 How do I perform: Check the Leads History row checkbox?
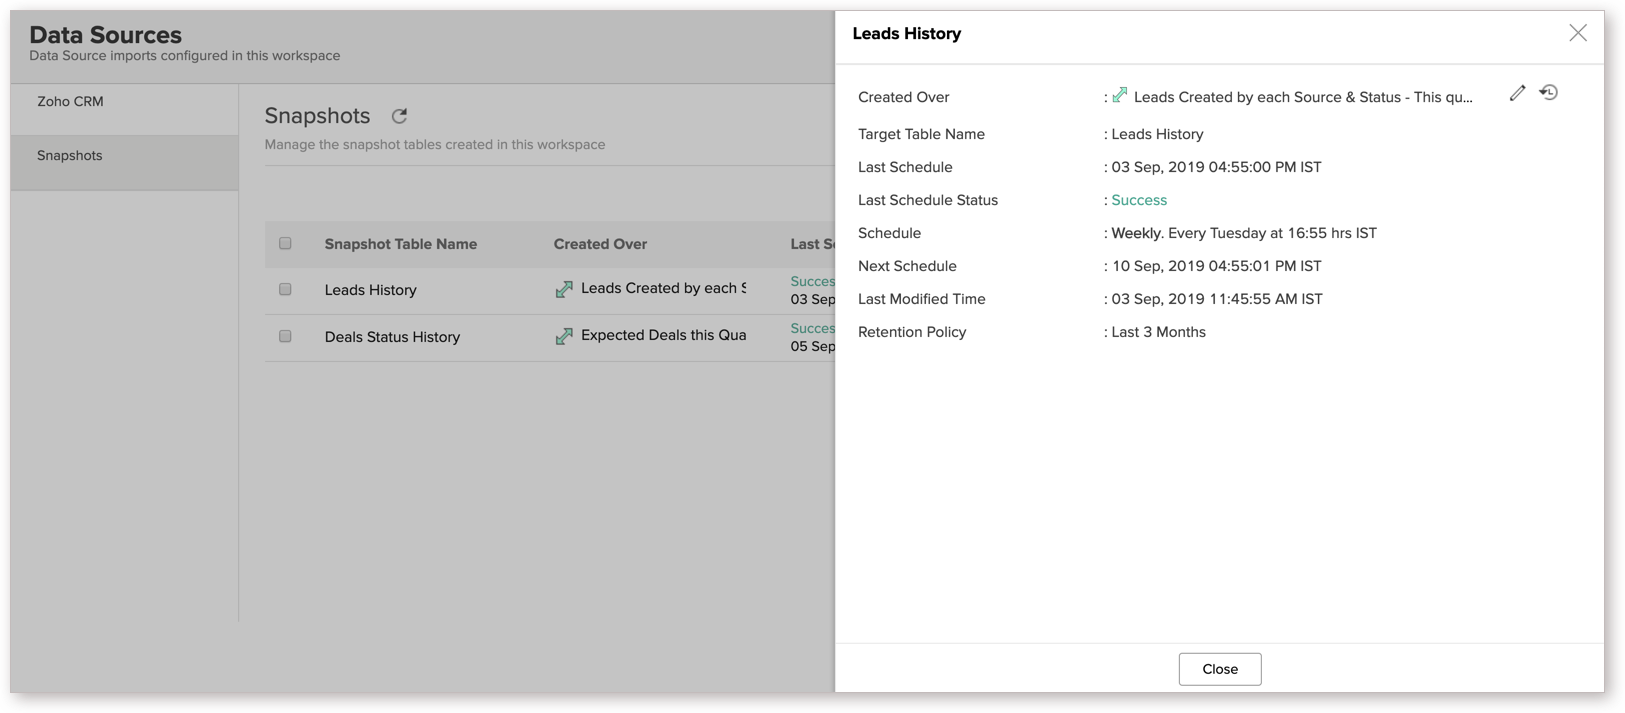point(285,289)
